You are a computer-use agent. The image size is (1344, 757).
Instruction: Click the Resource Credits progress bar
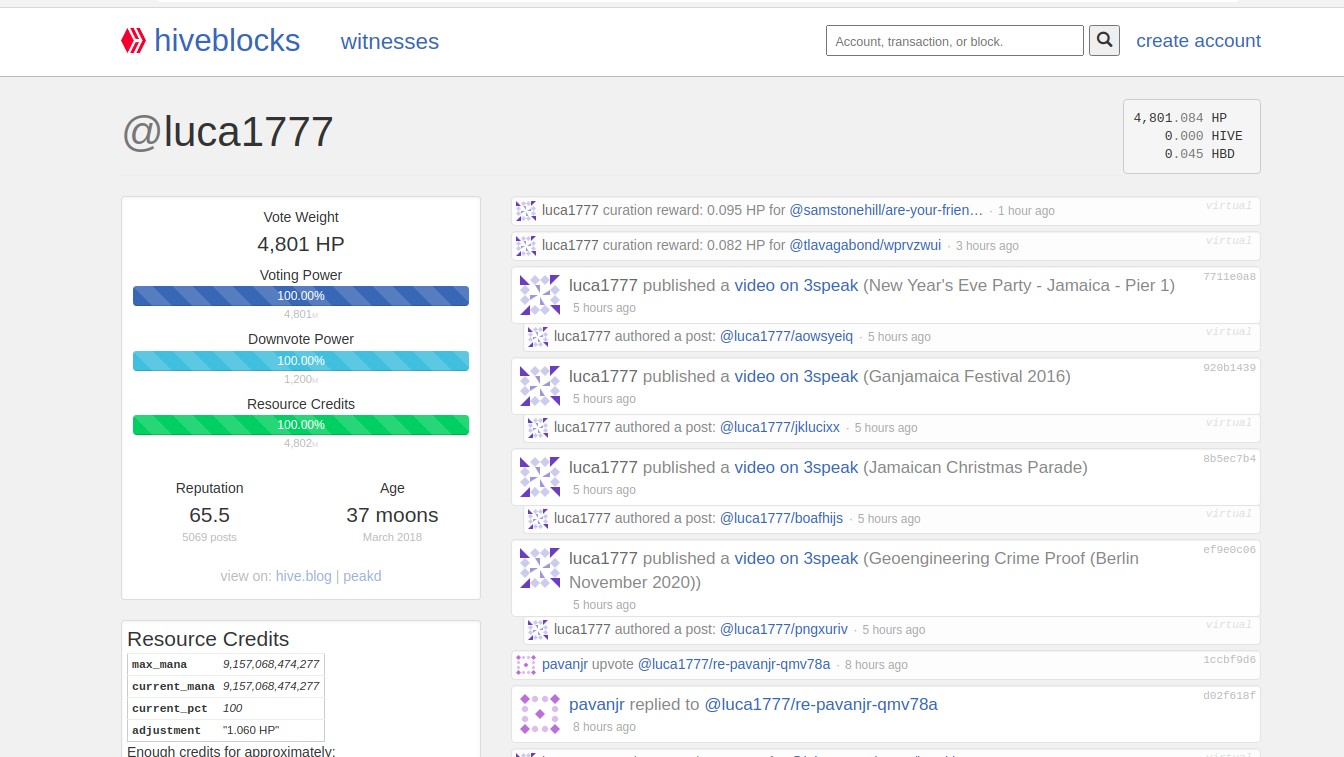point(301,425)
